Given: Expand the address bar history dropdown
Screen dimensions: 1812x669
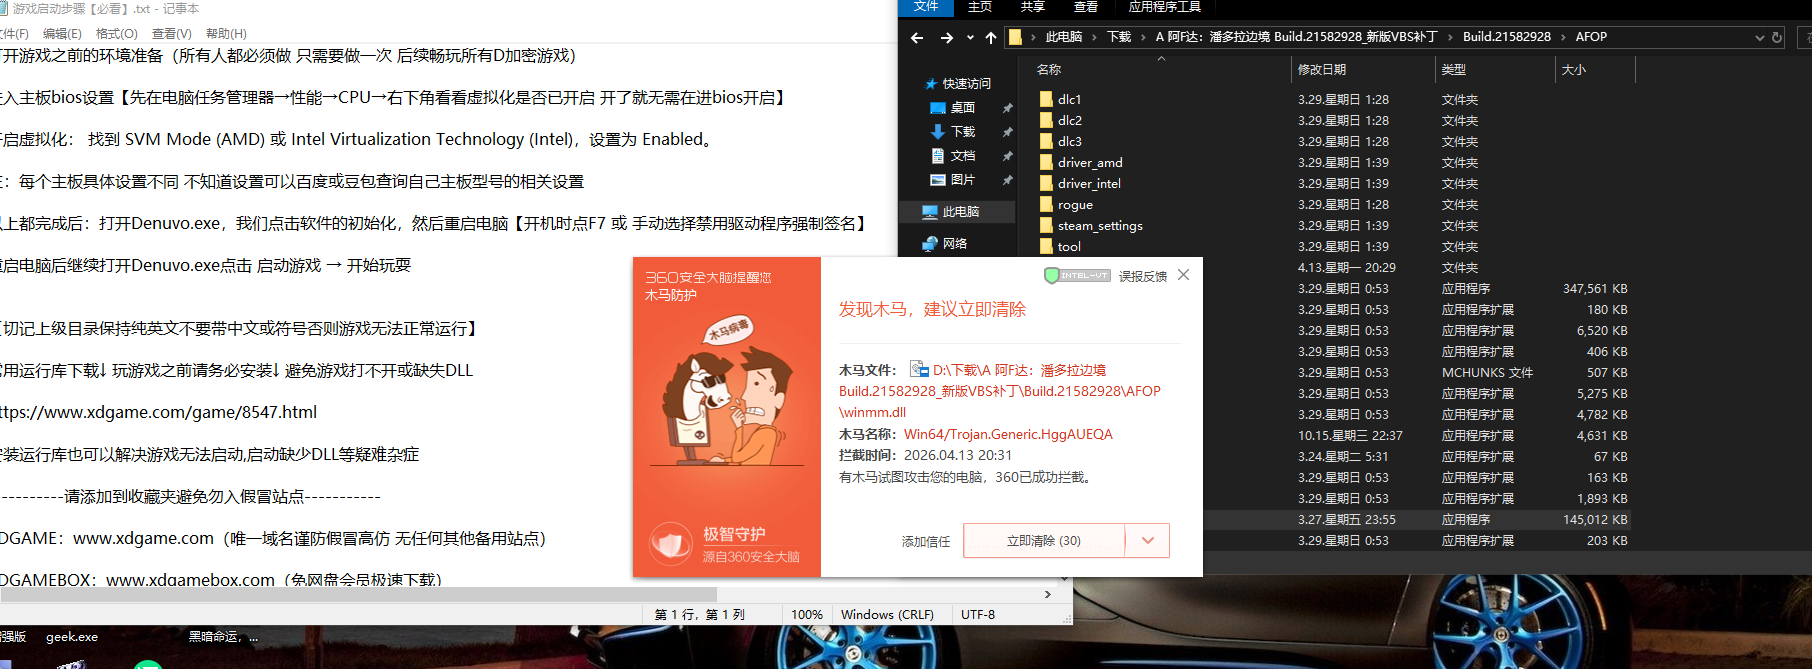Looking at the screenshot, I should click(x=1759, y=38).
